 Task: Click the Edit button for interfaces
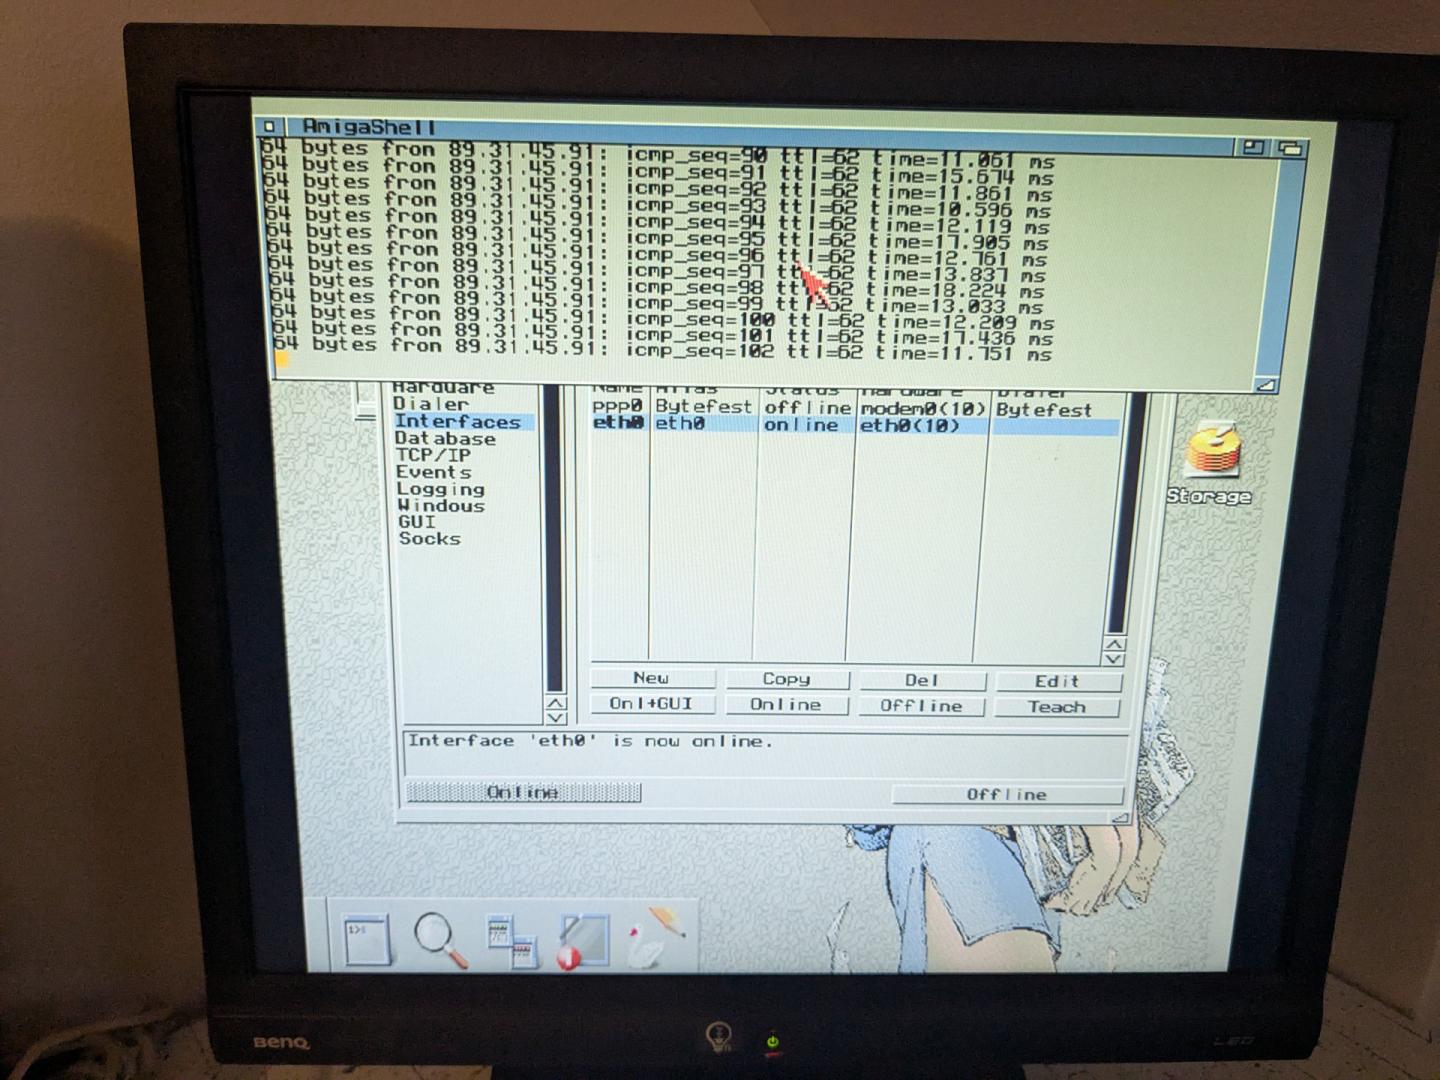point(1056,681)
